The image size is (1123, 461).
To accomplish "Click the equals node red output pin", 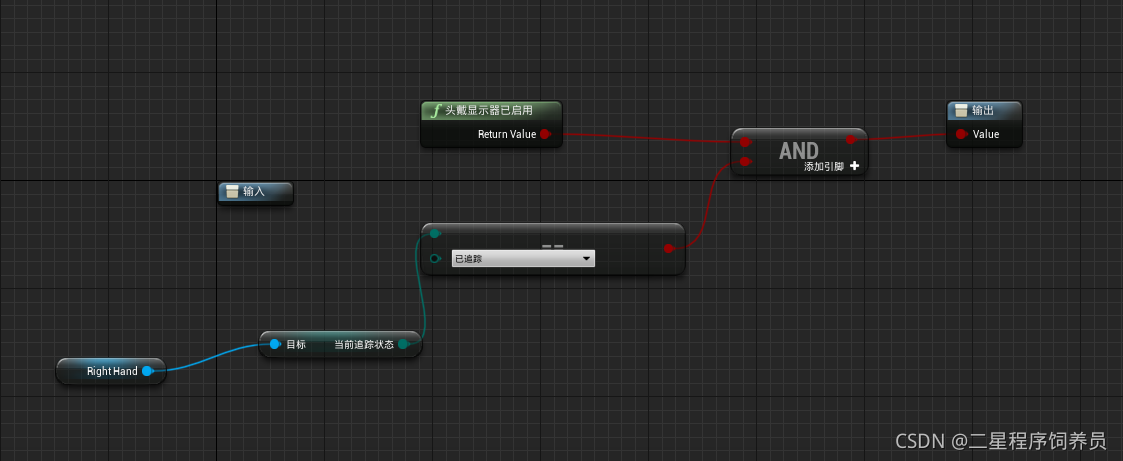I will 669,248.
